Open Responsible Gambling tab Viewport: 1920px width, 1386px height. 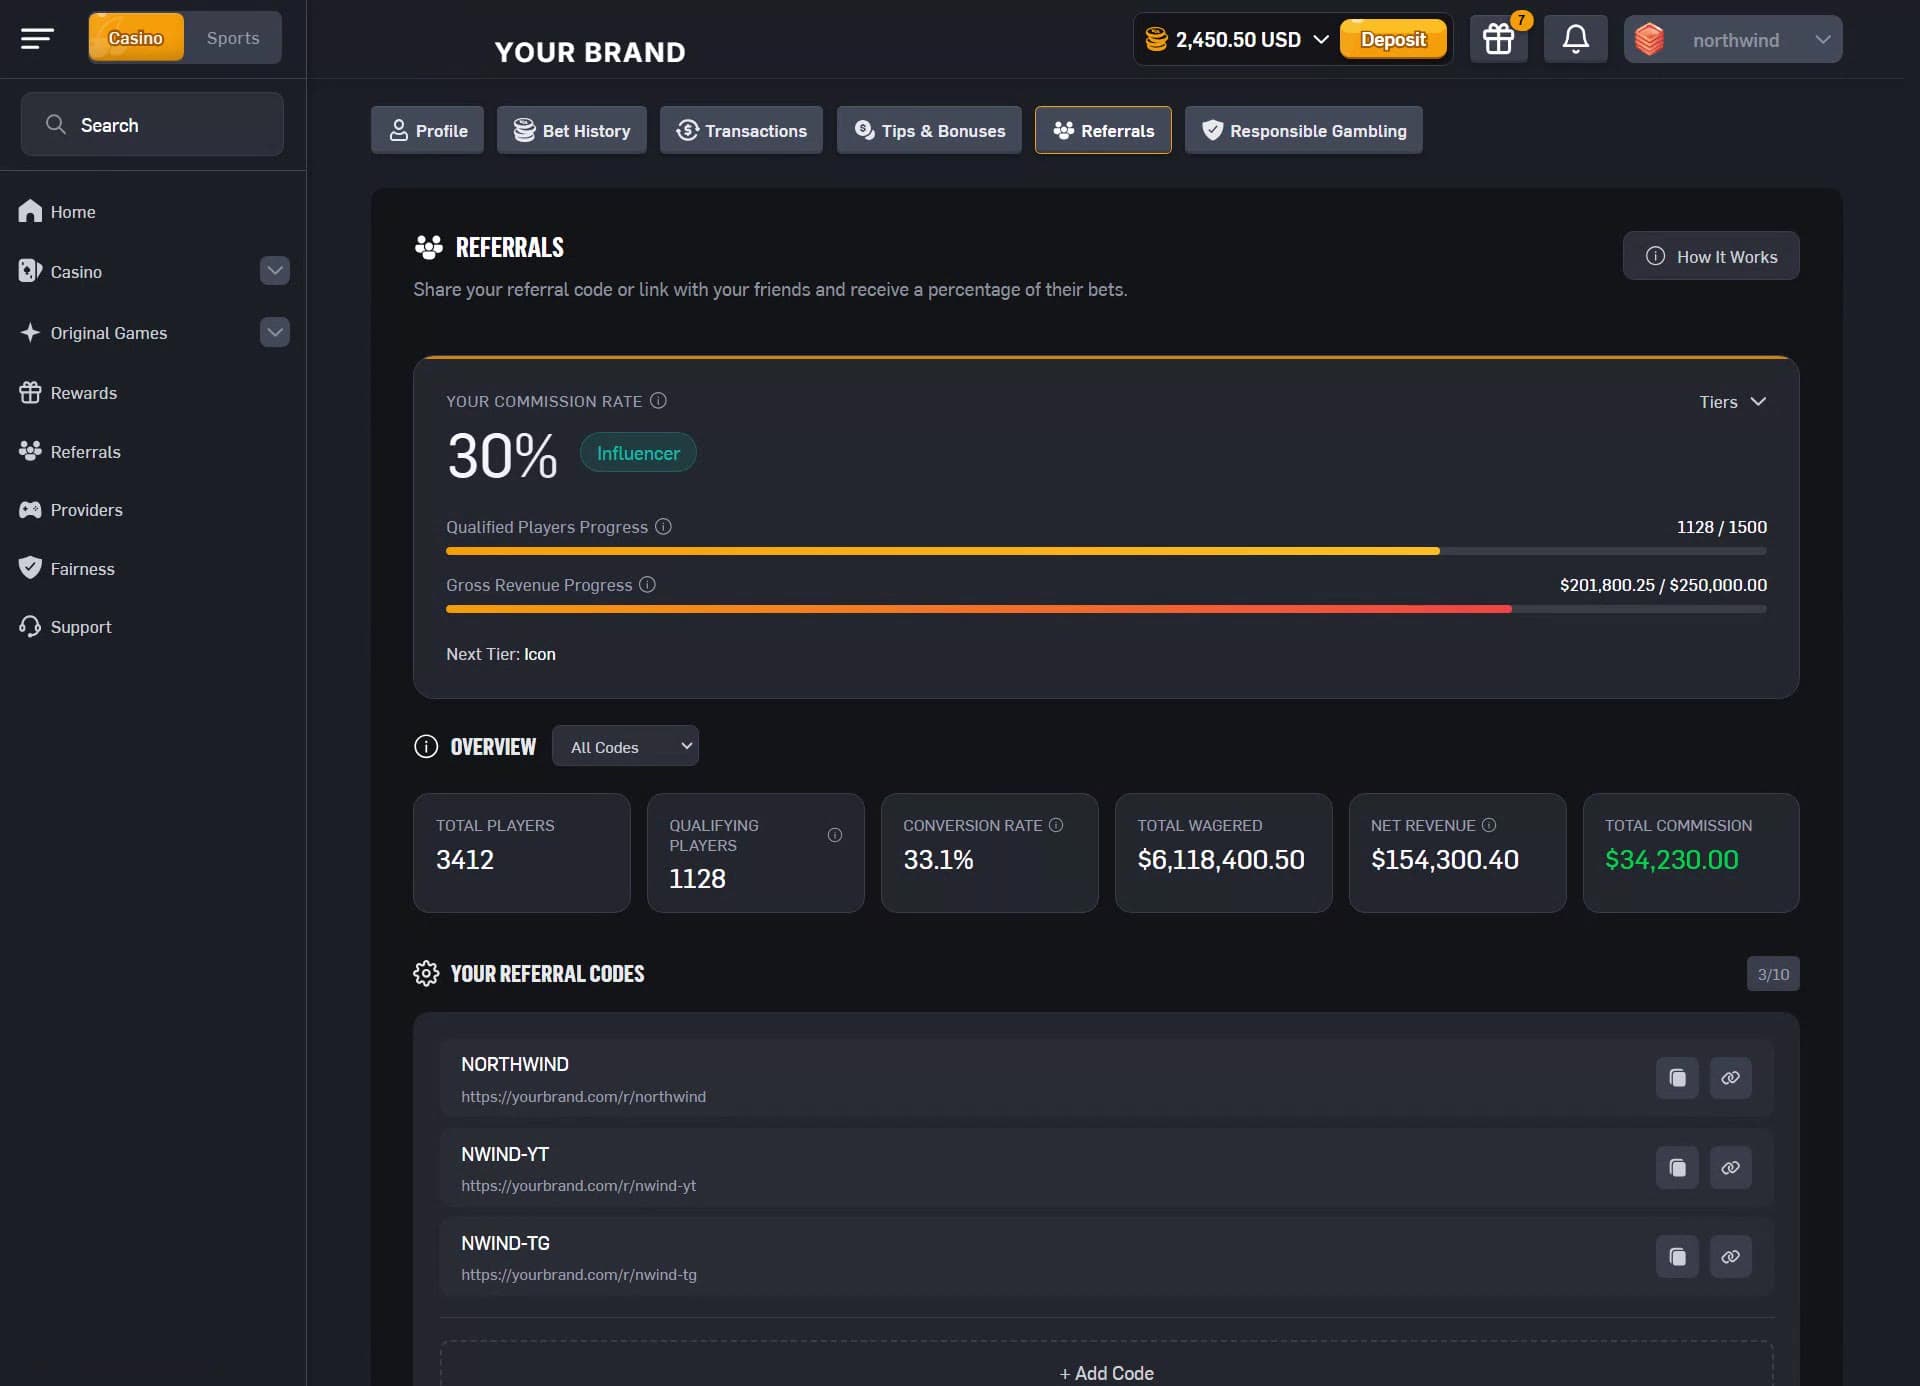1303,130
